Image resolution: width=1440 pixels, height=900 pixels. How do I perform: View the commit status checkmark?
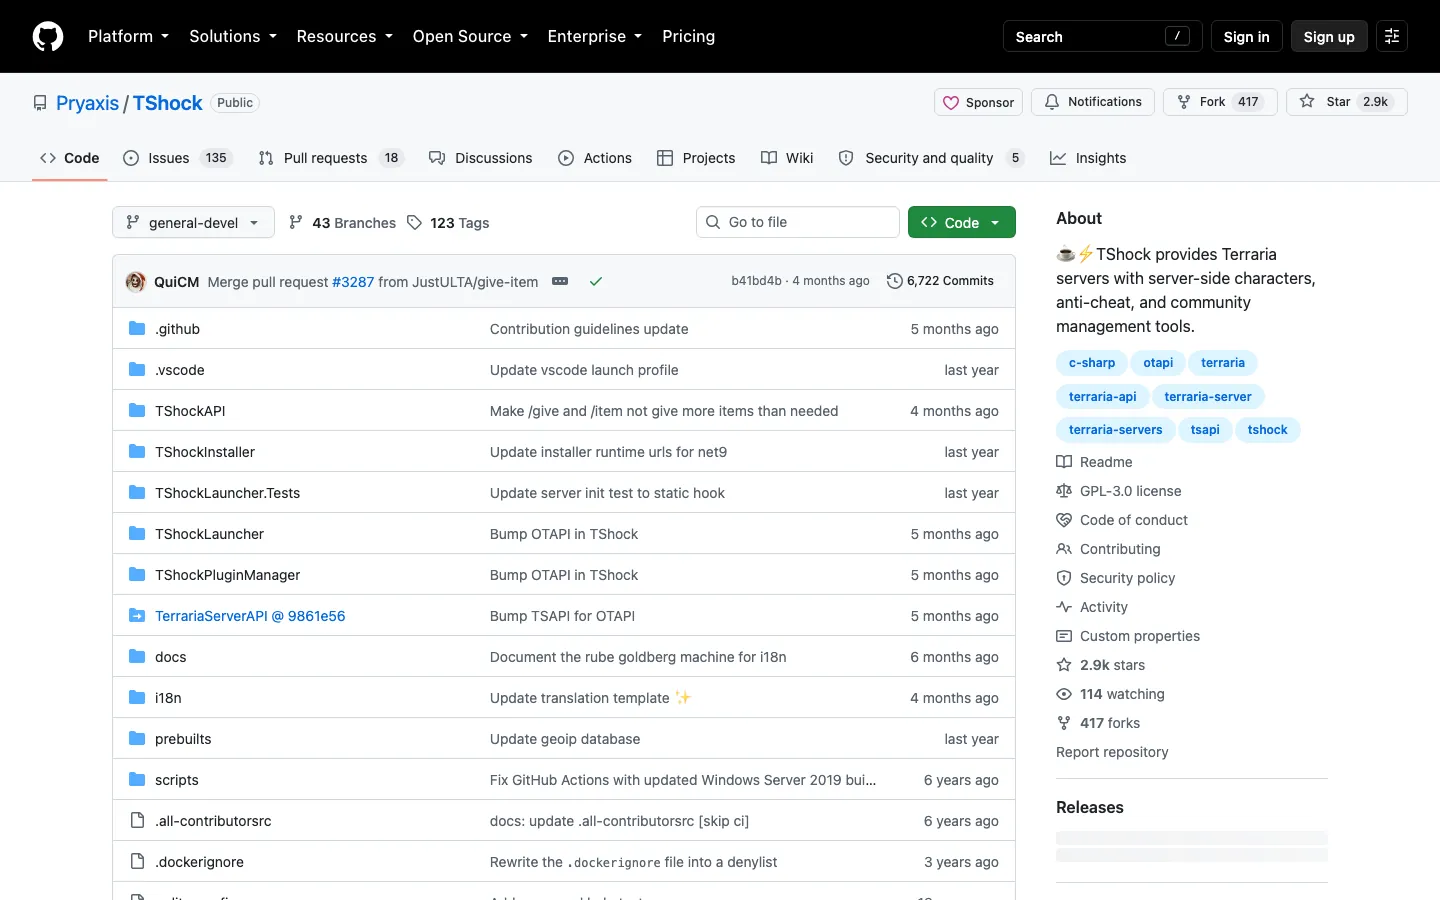pyautogui.click(x=596, y=282)
